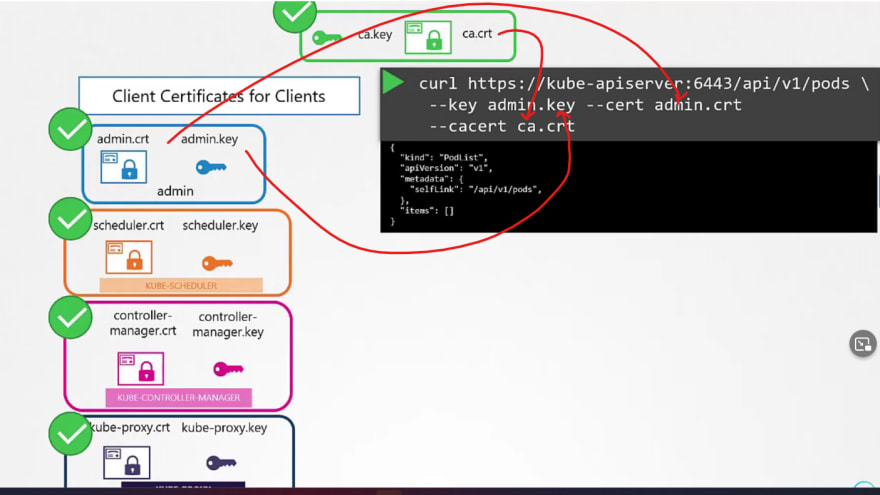The height and width of the screenshot is (495, 880).
Task: Click the blue admin.key key icon
Action: tap(211, 167)
